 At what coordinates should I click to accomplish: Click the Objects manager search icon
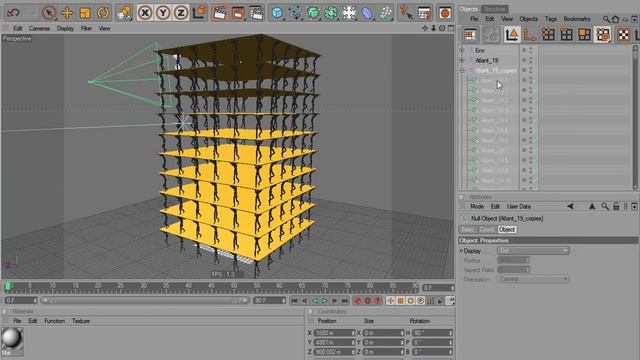point(607,19)
